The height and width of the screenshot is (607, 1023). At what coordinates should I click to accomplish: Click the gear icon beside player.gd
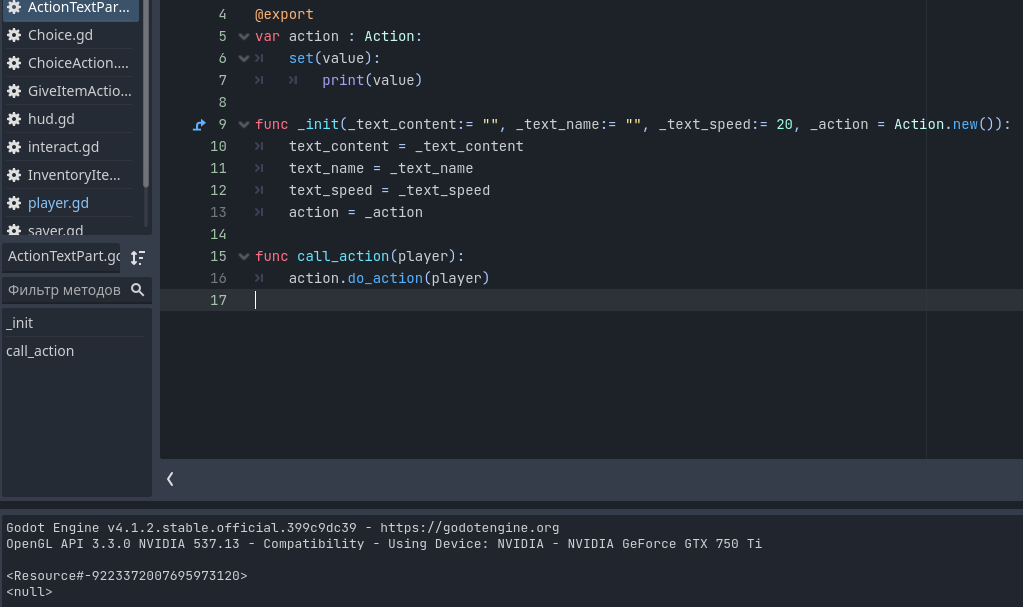[14, 204]
